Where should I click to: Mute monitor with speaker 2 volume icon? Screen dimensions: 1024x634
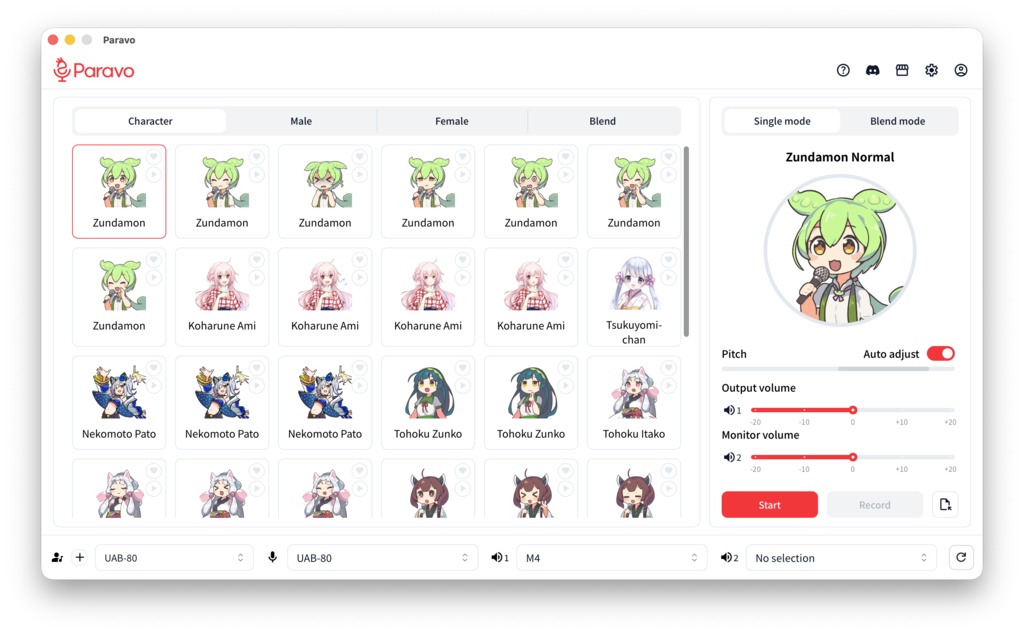[x=732, y=457]
